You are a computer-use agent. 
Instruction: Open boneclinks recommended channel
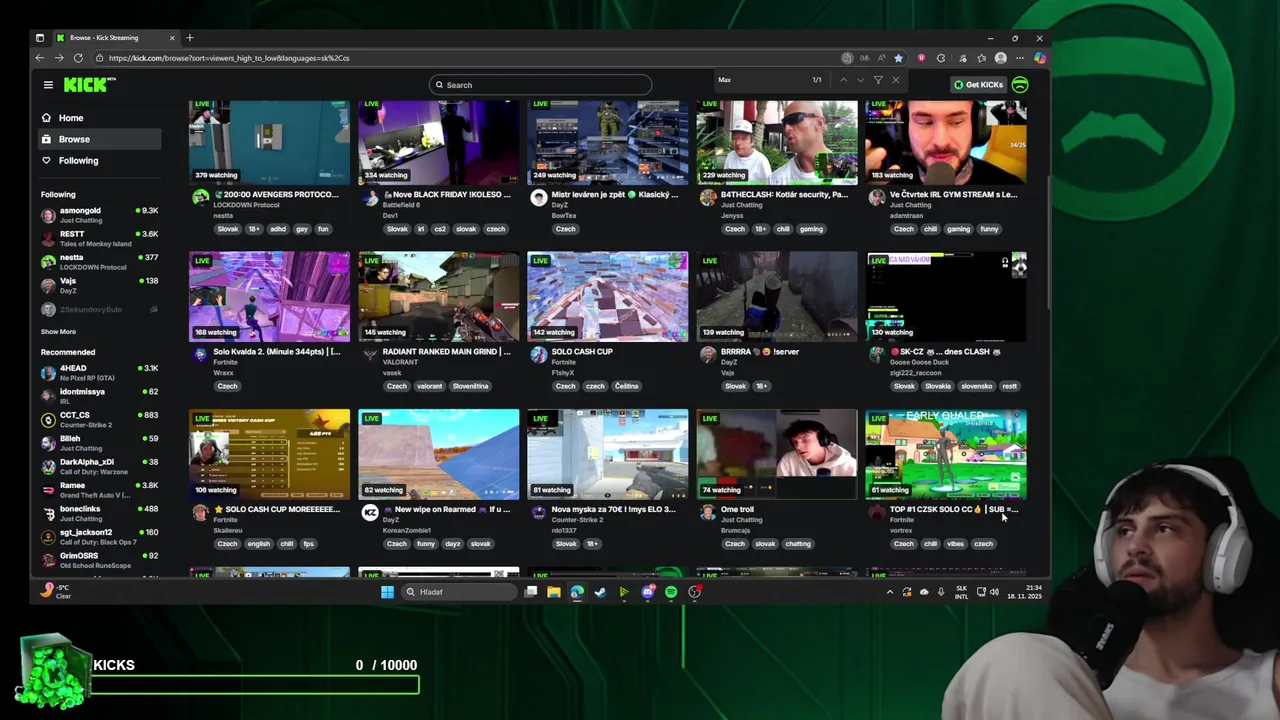(x=100, y=513)
